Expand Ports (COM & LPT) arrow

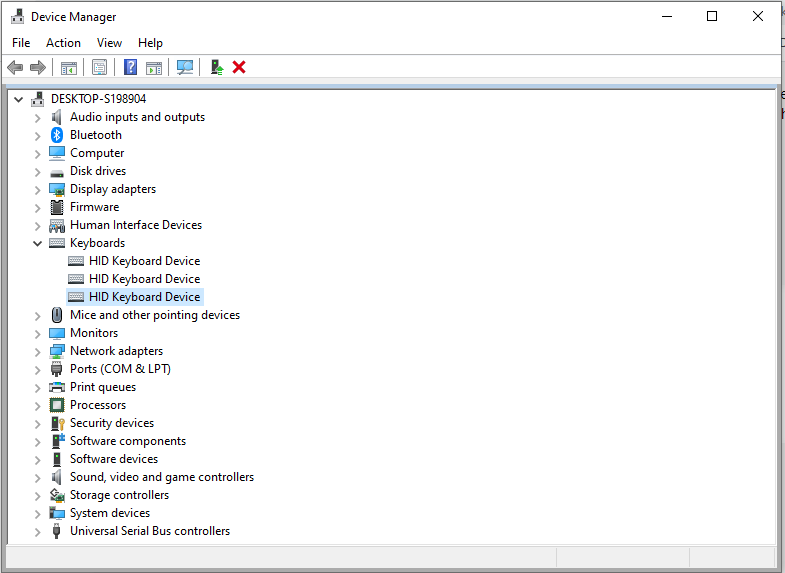[x=37, y=370]
